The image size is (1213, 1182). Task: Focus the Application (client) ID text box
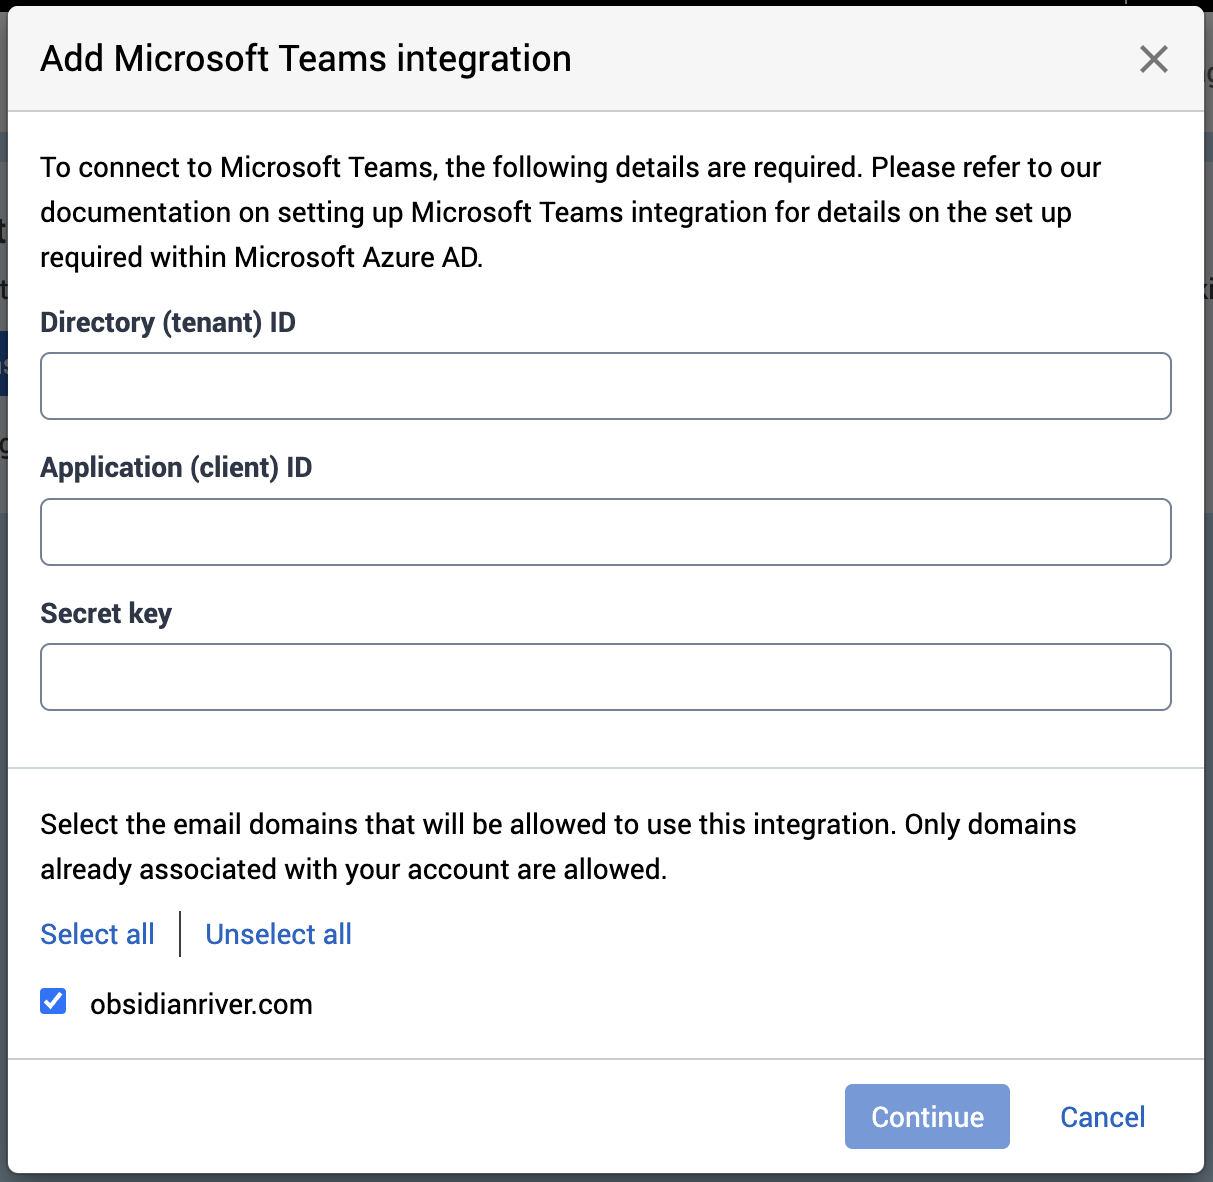pos(605,532)
